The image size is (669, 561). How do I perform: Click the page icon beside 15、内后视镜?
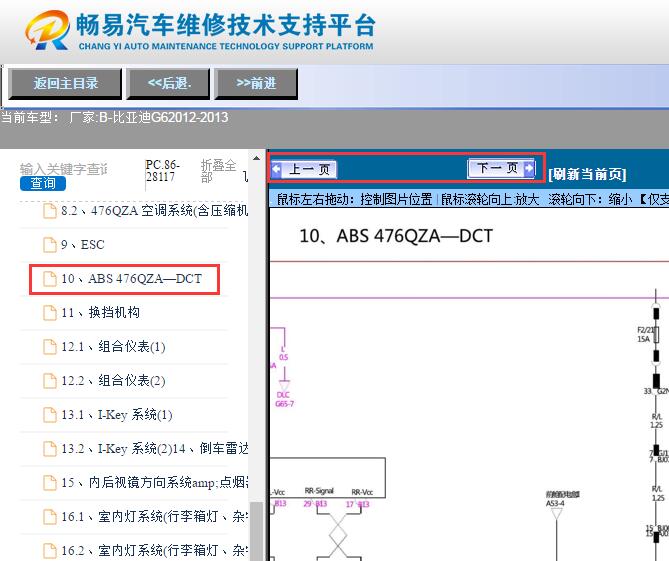pyautogui.click(x=50, y=483)
